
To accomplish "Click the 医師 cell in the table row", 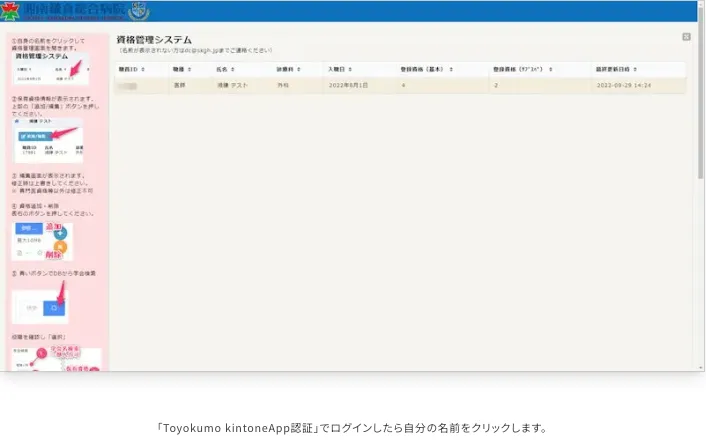I will coord(179,85).
